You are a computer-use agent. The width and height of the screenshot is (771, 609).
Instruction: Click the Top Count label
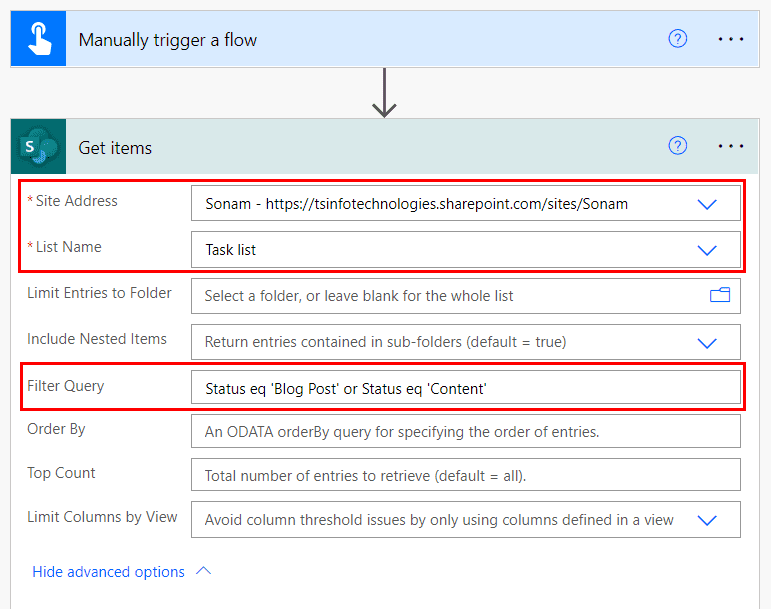pos(61,473)
